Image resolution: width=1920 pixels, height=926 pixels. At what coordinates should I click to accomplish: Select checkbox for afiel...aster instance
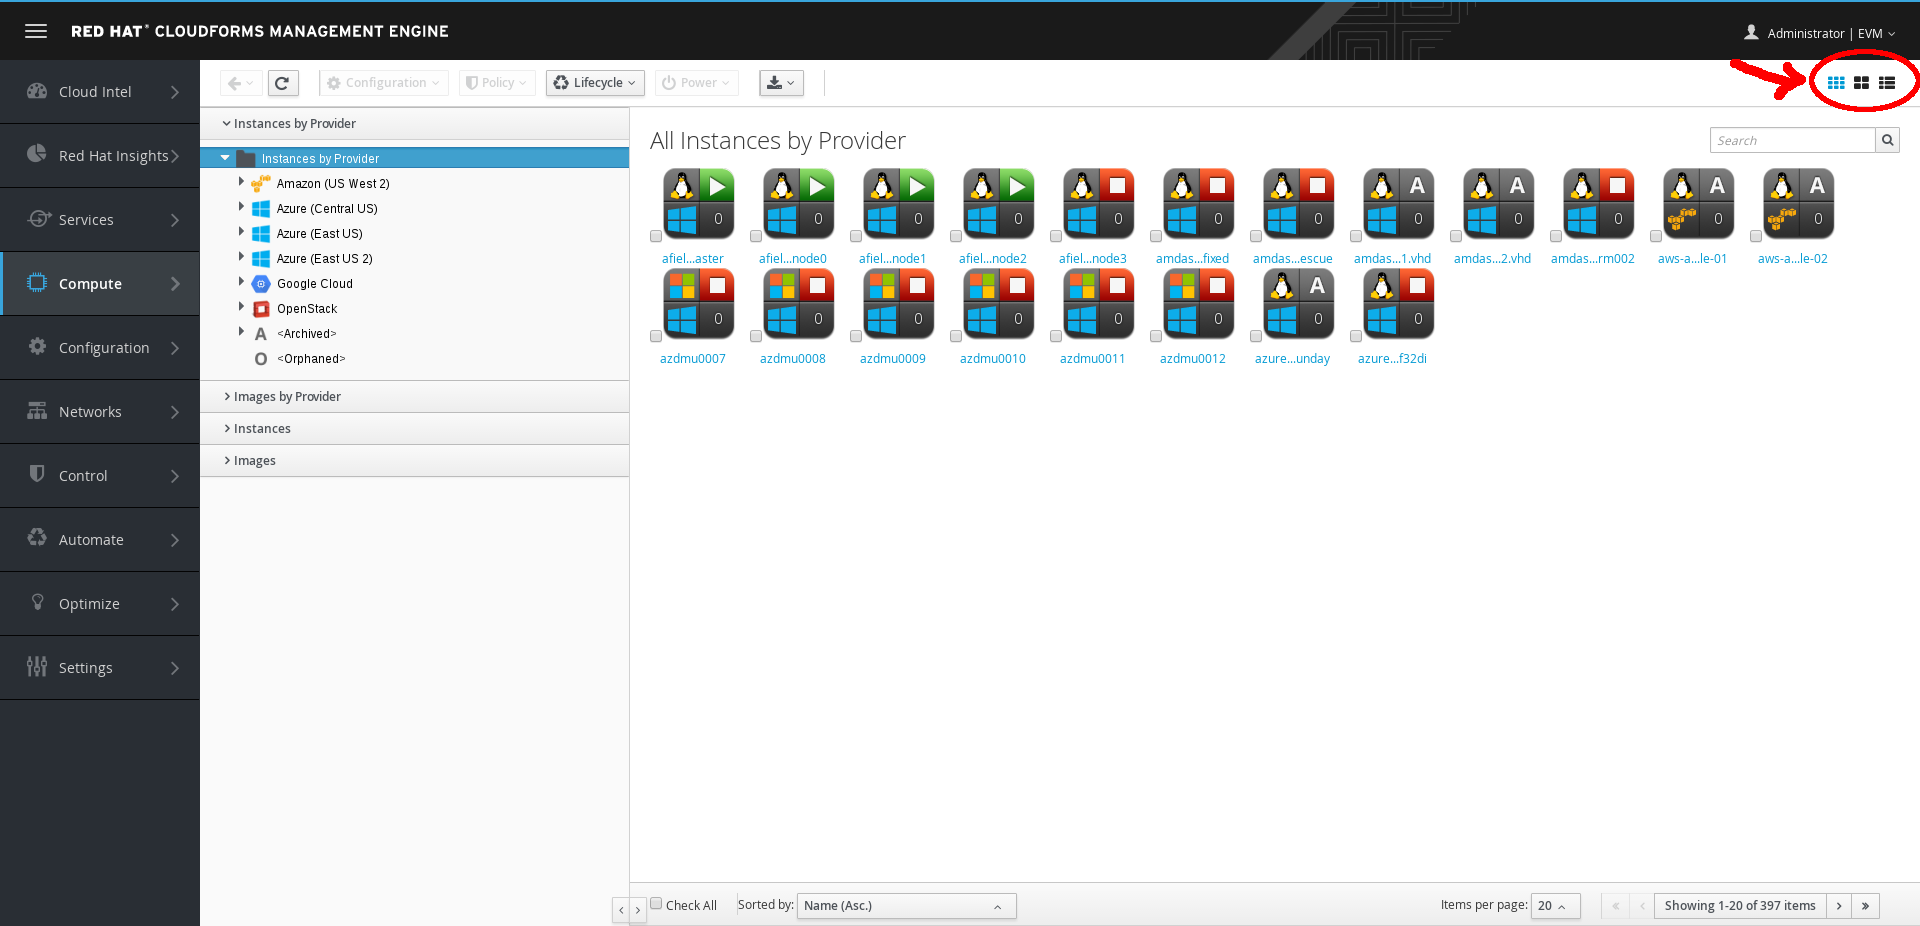tap(656, 237)
